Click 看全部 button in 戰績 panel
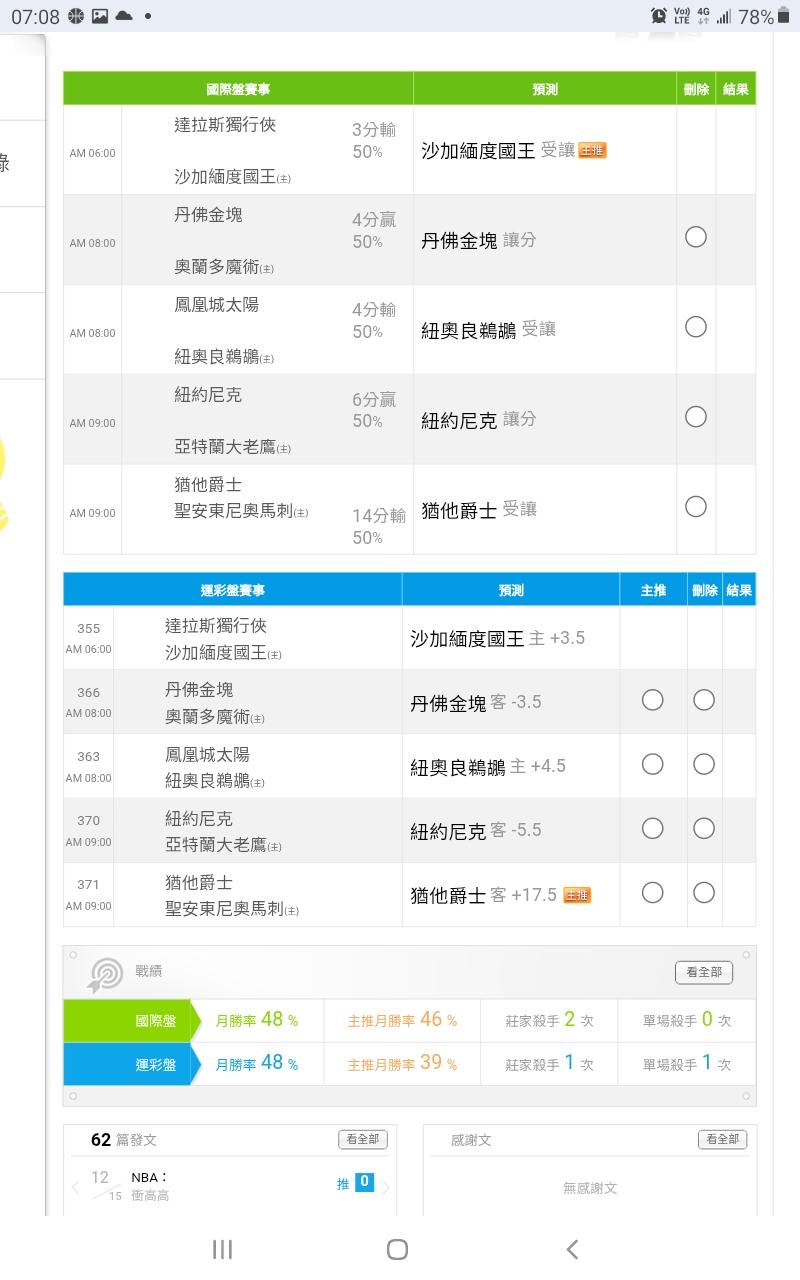Viewport: 800px width, 1280px height. coord(704,972)
